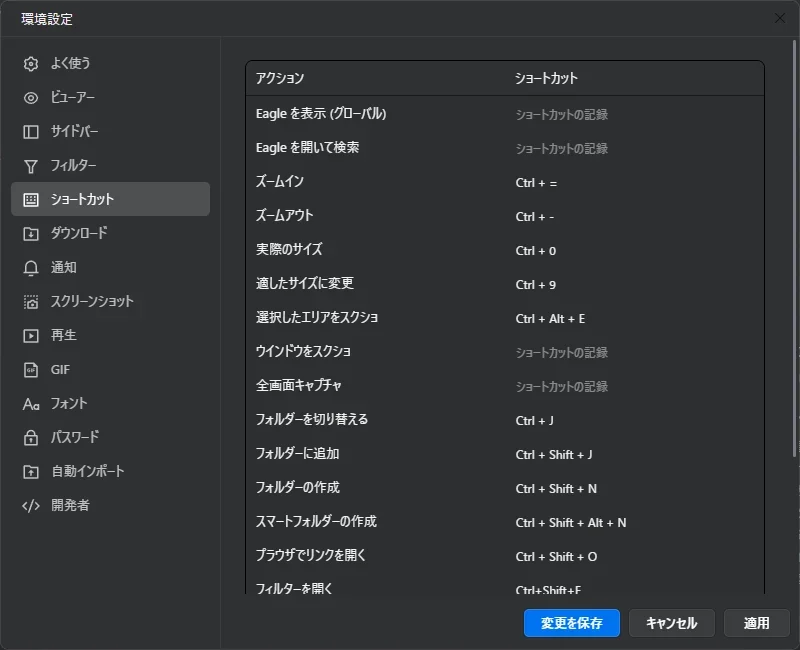
Task: Edit the Ctrl + 9 shortcut field
Action: [536, 285]
